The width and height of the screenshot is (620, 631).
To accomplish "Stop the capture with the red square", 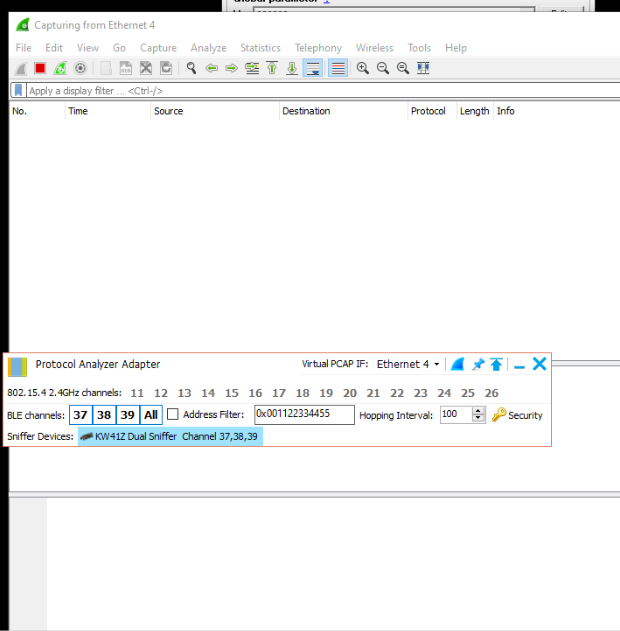I will [40, 68].
